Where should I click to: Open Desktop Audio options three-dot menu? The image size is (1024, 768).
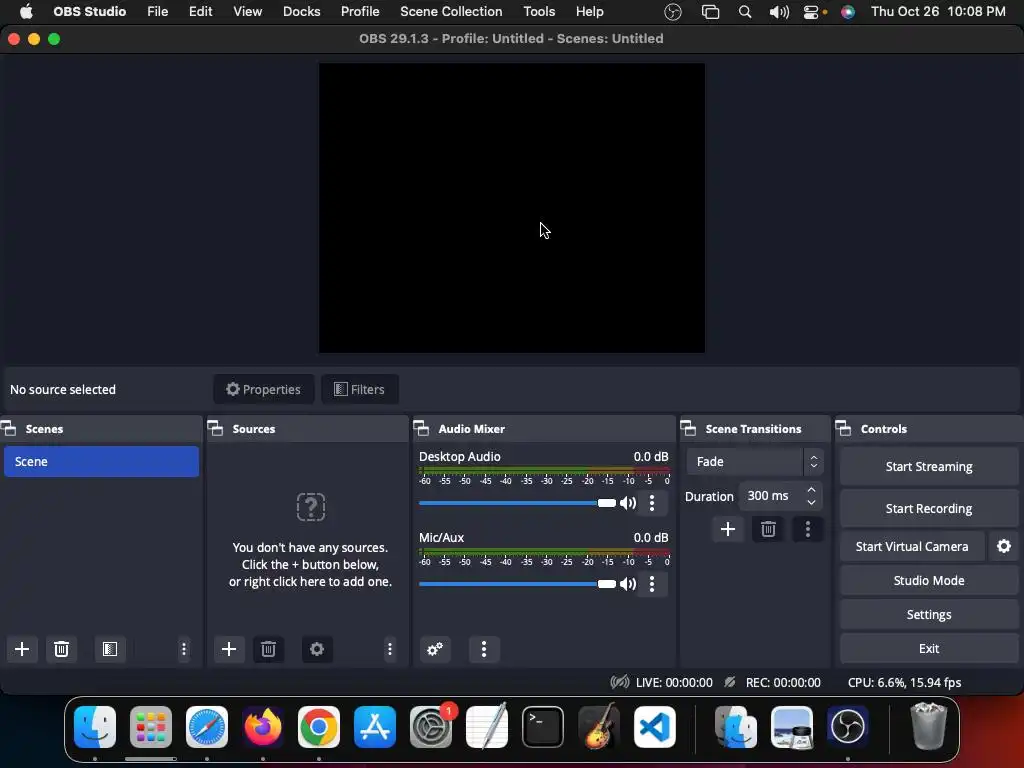(652, 503)
